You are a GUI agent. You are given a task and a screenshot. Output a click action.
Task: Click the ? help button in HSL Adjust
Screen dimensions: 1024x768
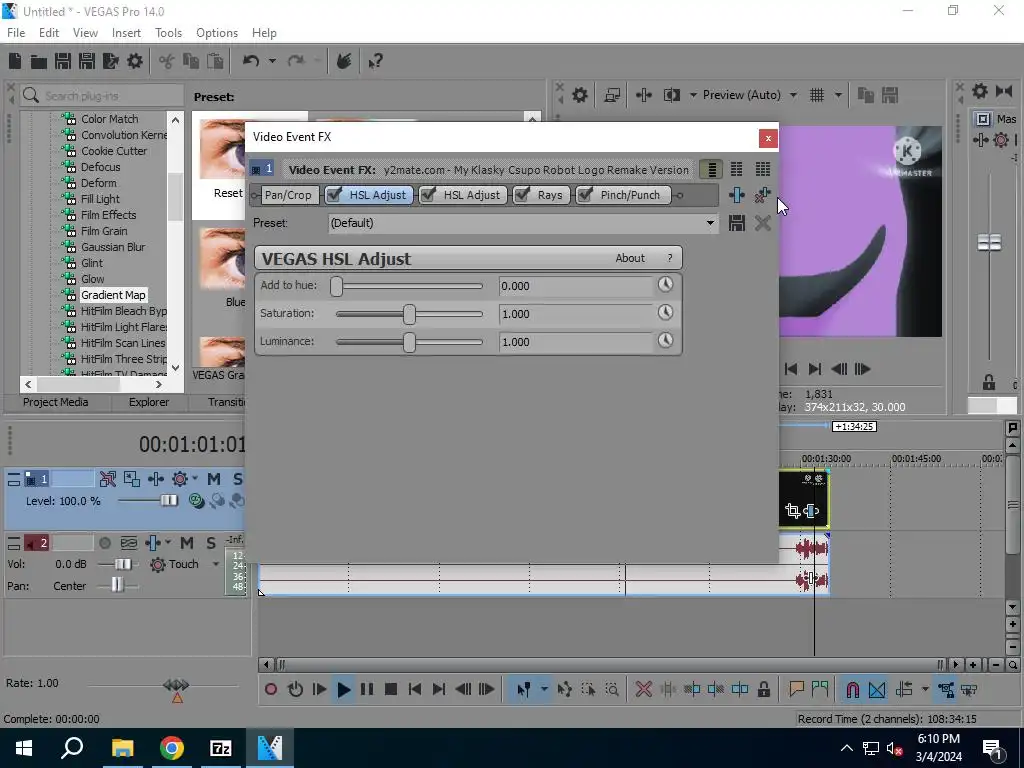669,258
